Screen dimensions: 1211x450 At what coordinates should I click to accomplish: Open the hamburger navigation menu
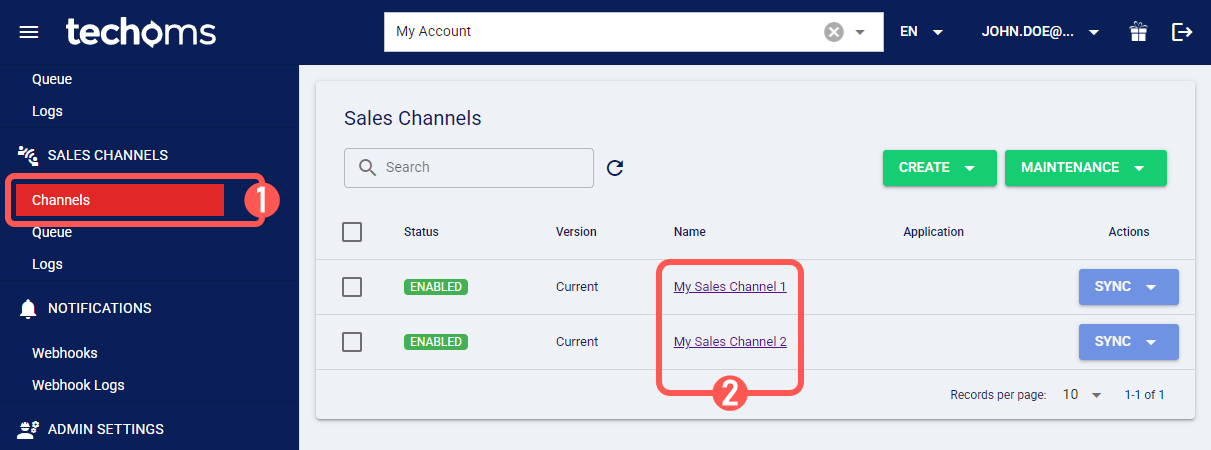pos(29,32)
